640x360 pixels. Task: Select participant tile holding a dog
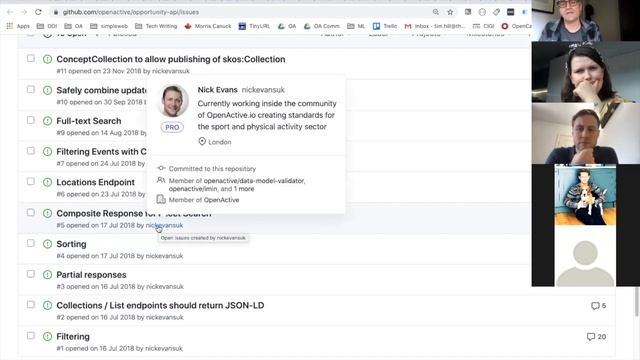(x=585, y=195)
